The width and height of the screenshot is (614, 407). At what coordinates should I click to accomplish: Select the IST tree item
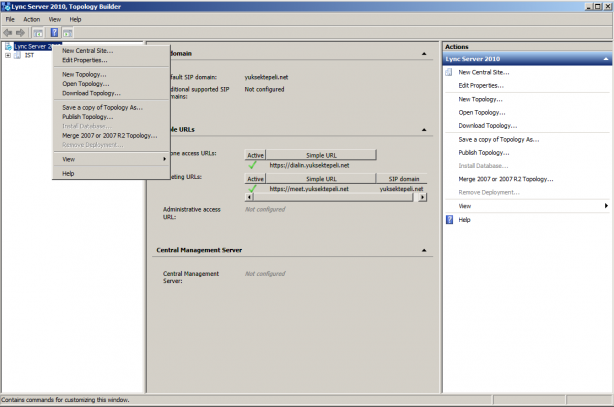[x=29, y=56]
